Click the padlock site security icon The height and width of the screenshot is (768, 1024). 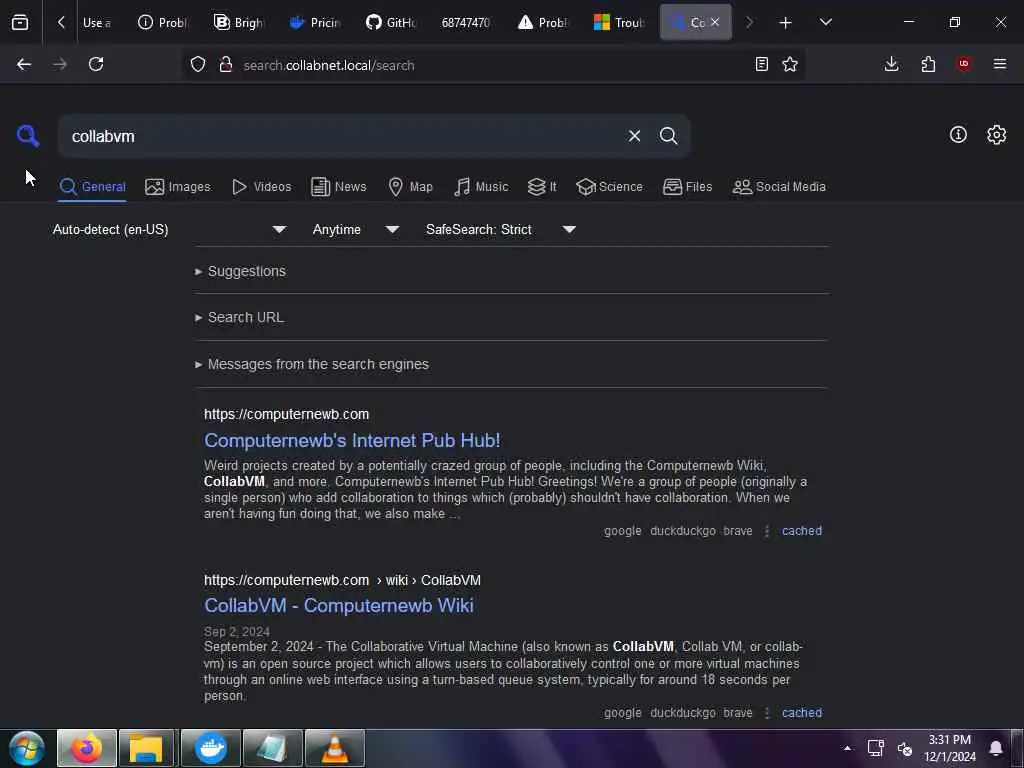226,64
